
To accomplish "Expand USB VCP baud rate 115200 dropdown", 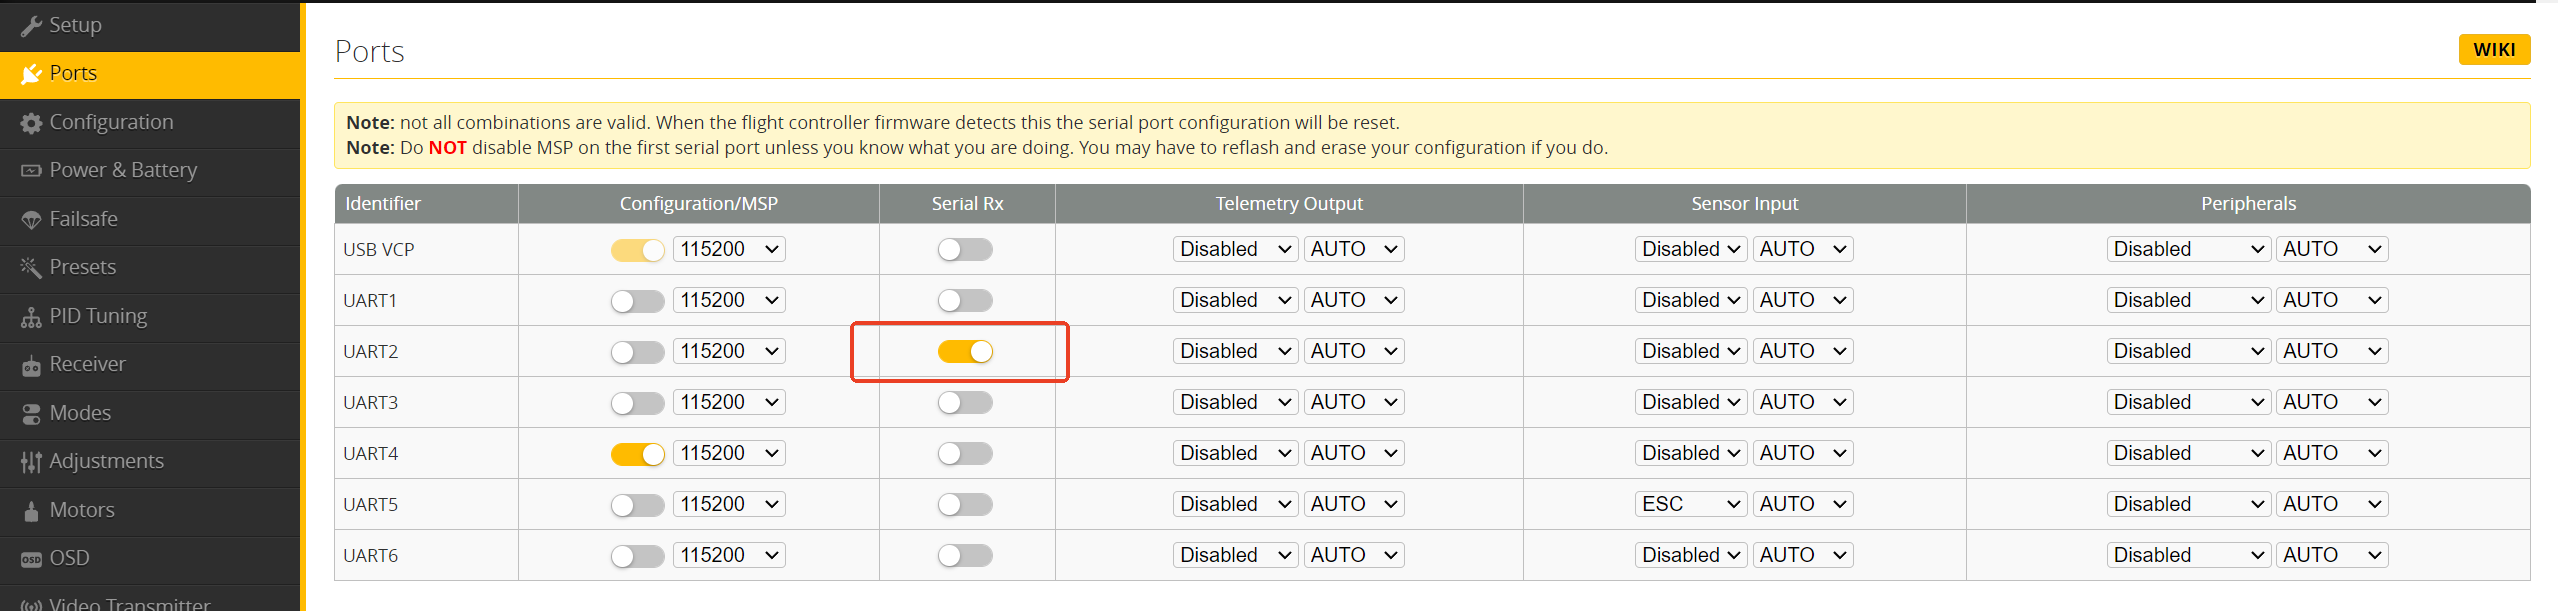I will click(x=729, y=249).
